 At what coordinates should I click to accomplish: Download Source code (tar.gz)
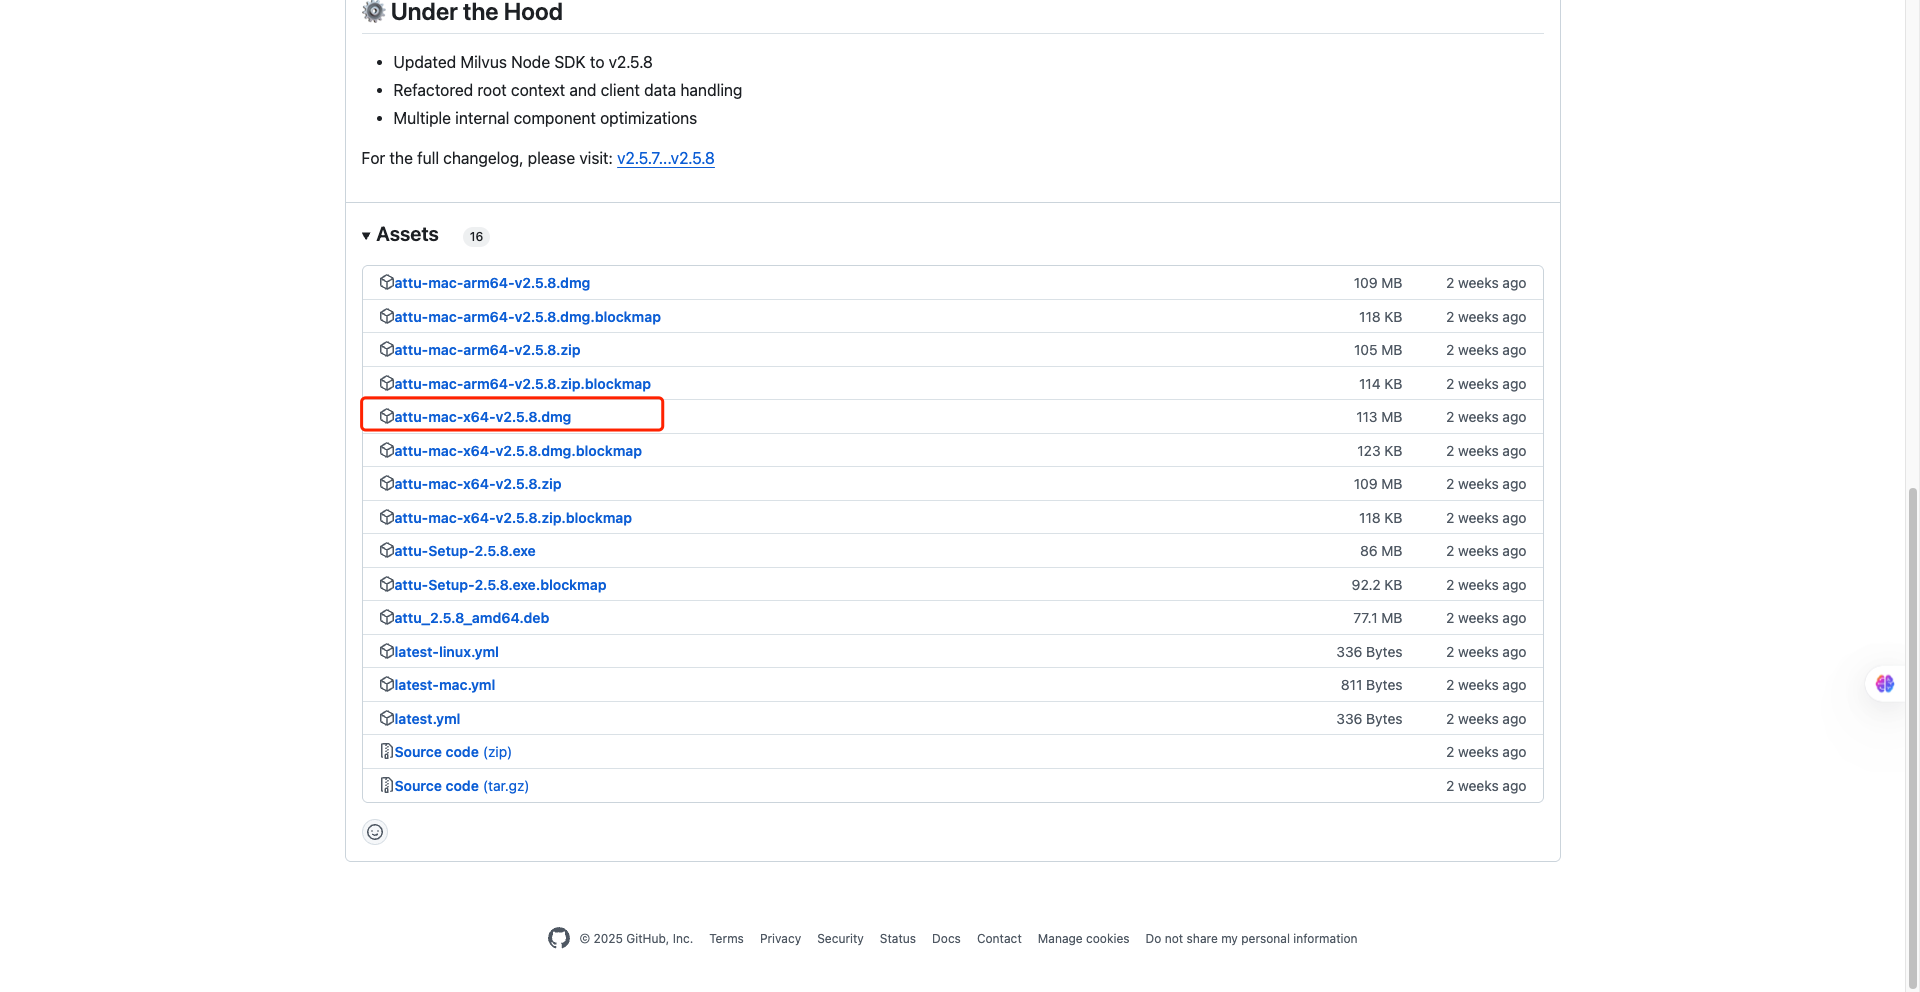[461, 786]
